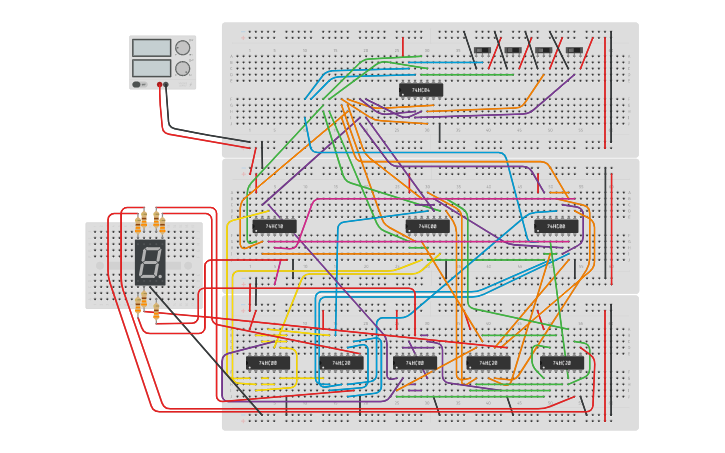
Task: Select the 74HC04 inverter chip
Action: [x=421, y=90]
